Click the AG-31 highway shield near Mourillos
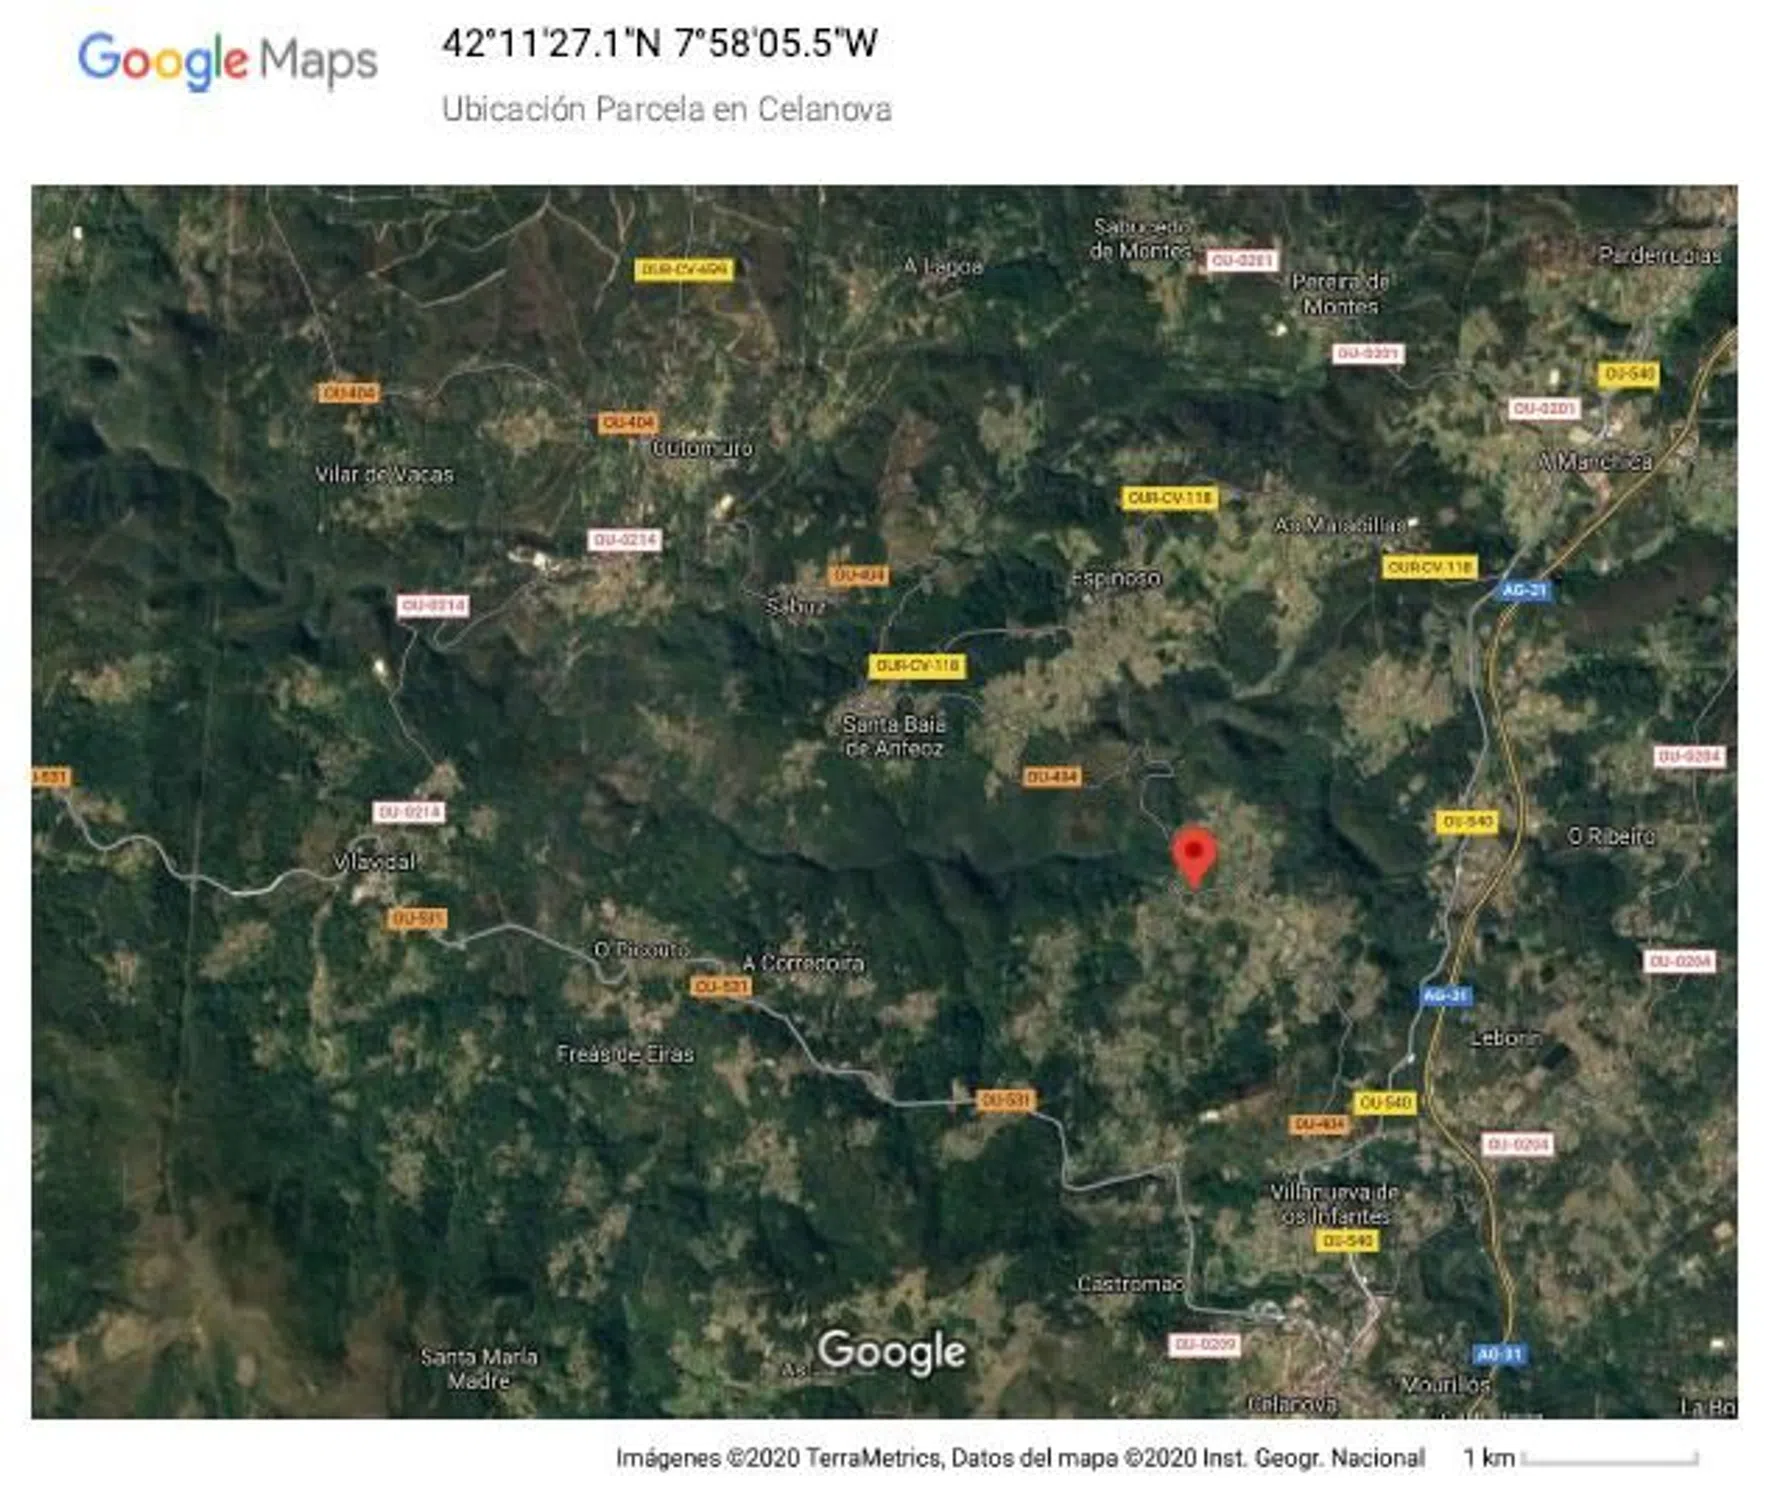 [x=1499, y=1354]
